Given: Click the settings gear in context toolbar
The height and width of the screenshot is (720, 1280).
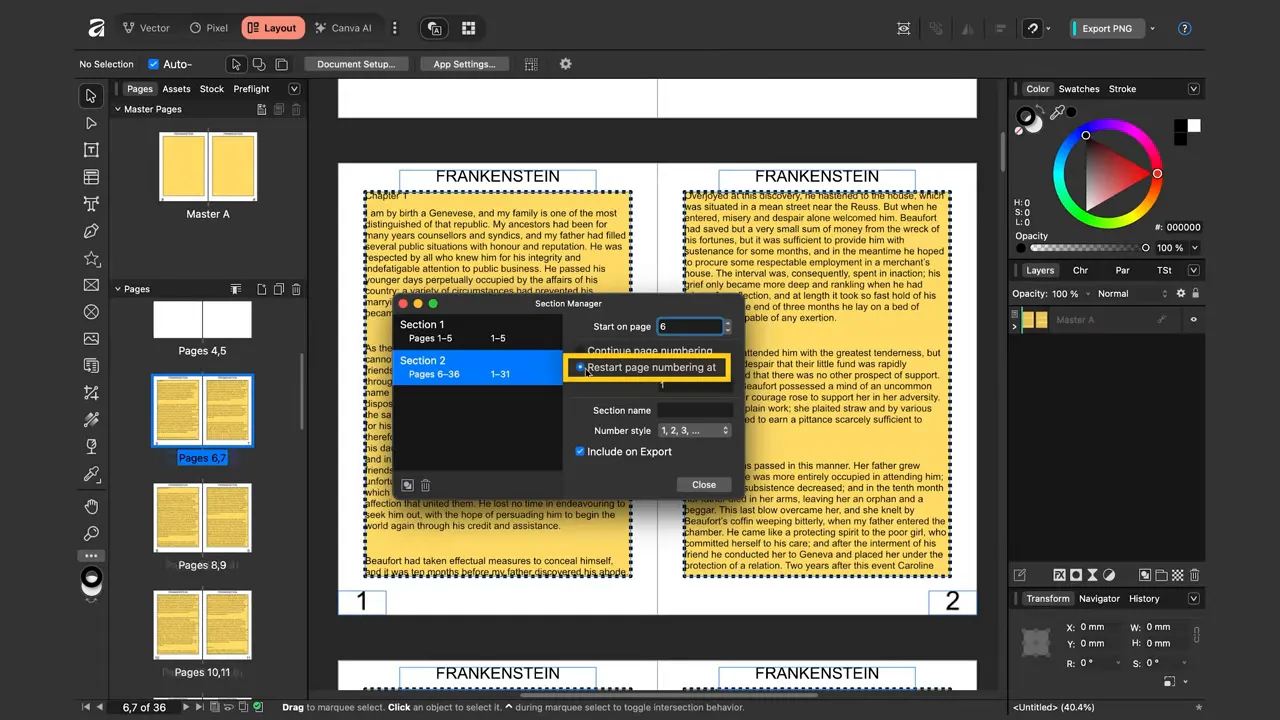Looking at the screenshot, I should (565, 64).
